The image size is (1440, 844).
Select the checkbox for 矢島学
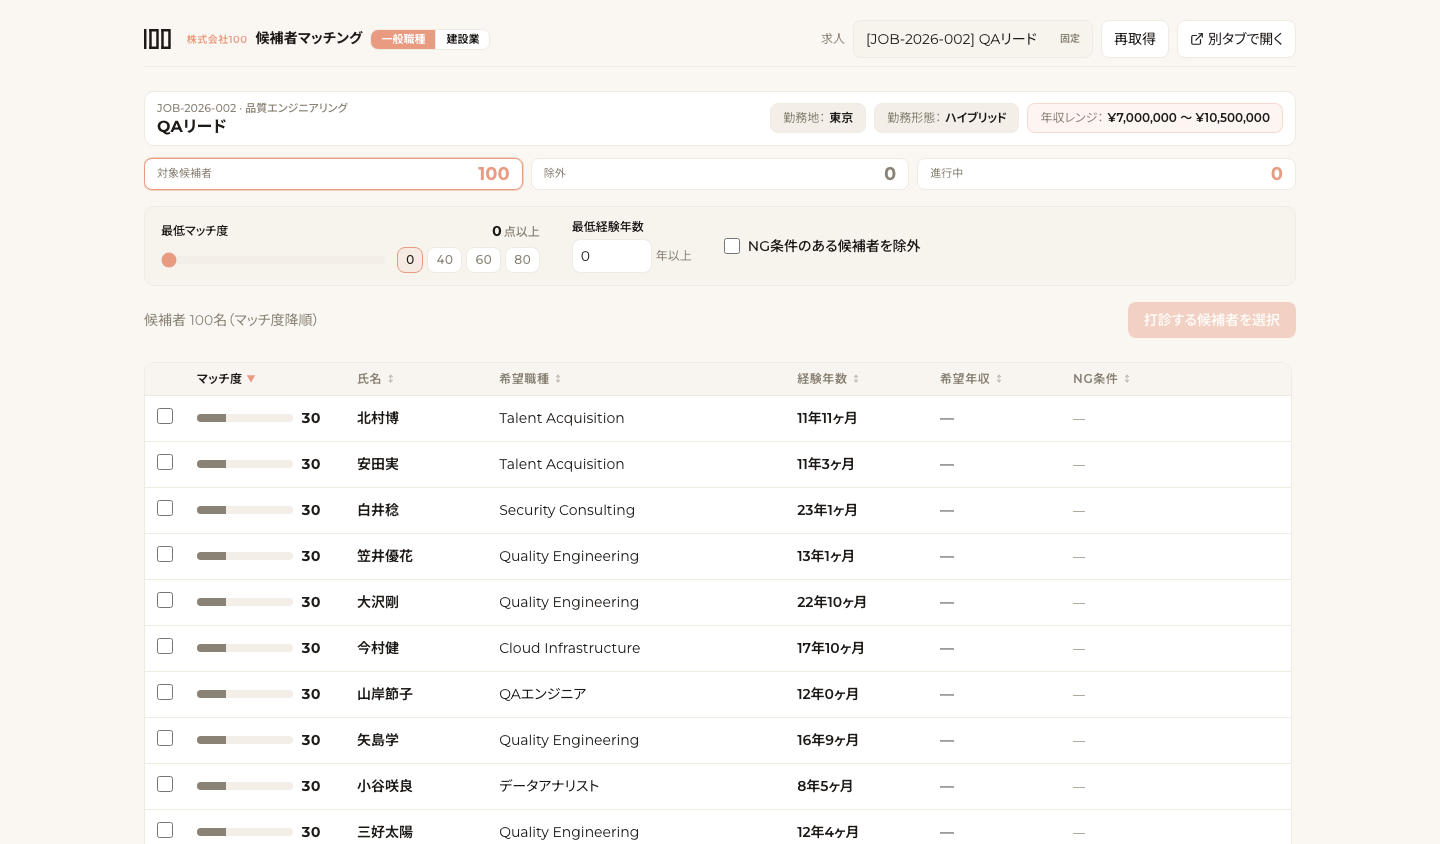tap(165, 738)
